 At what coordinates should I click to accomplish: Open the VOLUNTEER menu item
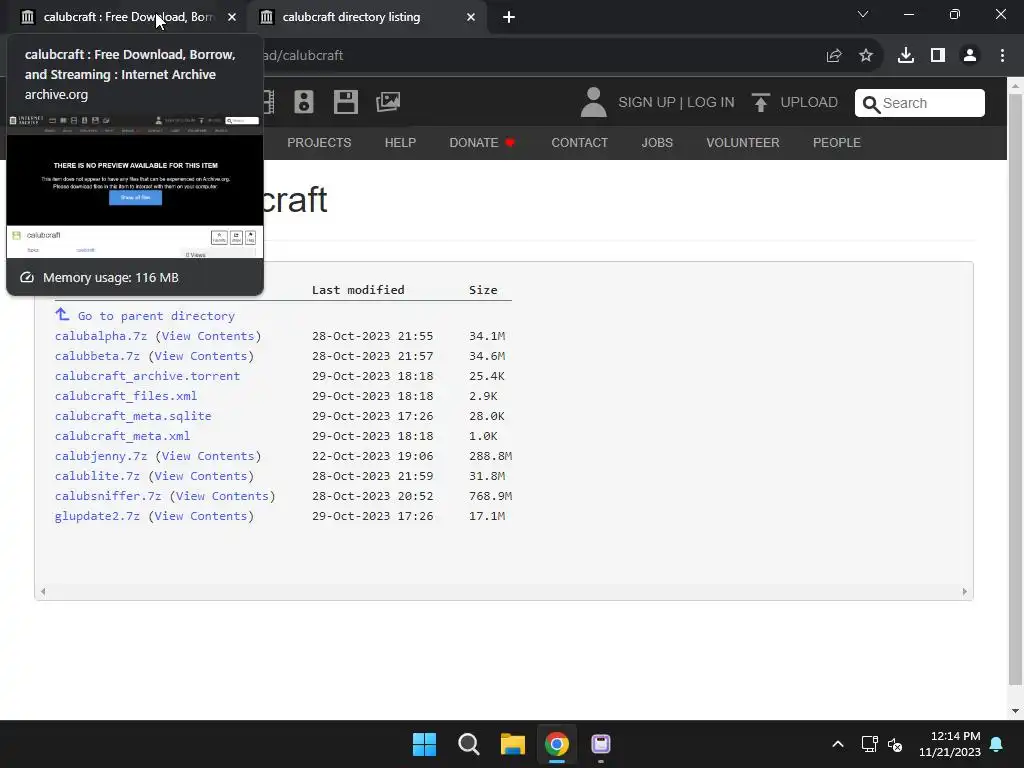coord(743,142)
